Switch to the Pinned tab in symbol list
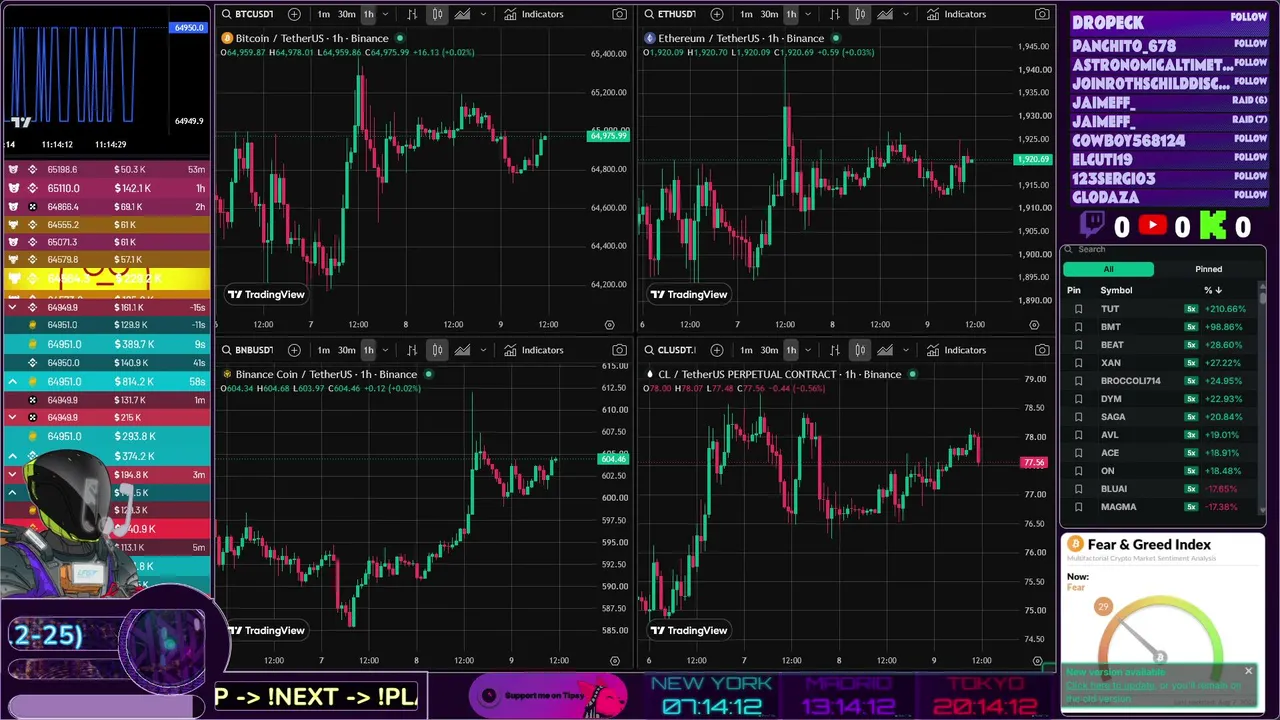This screenshot has width=1280, height=720. pyautogui.click(x=1208, y=269)
